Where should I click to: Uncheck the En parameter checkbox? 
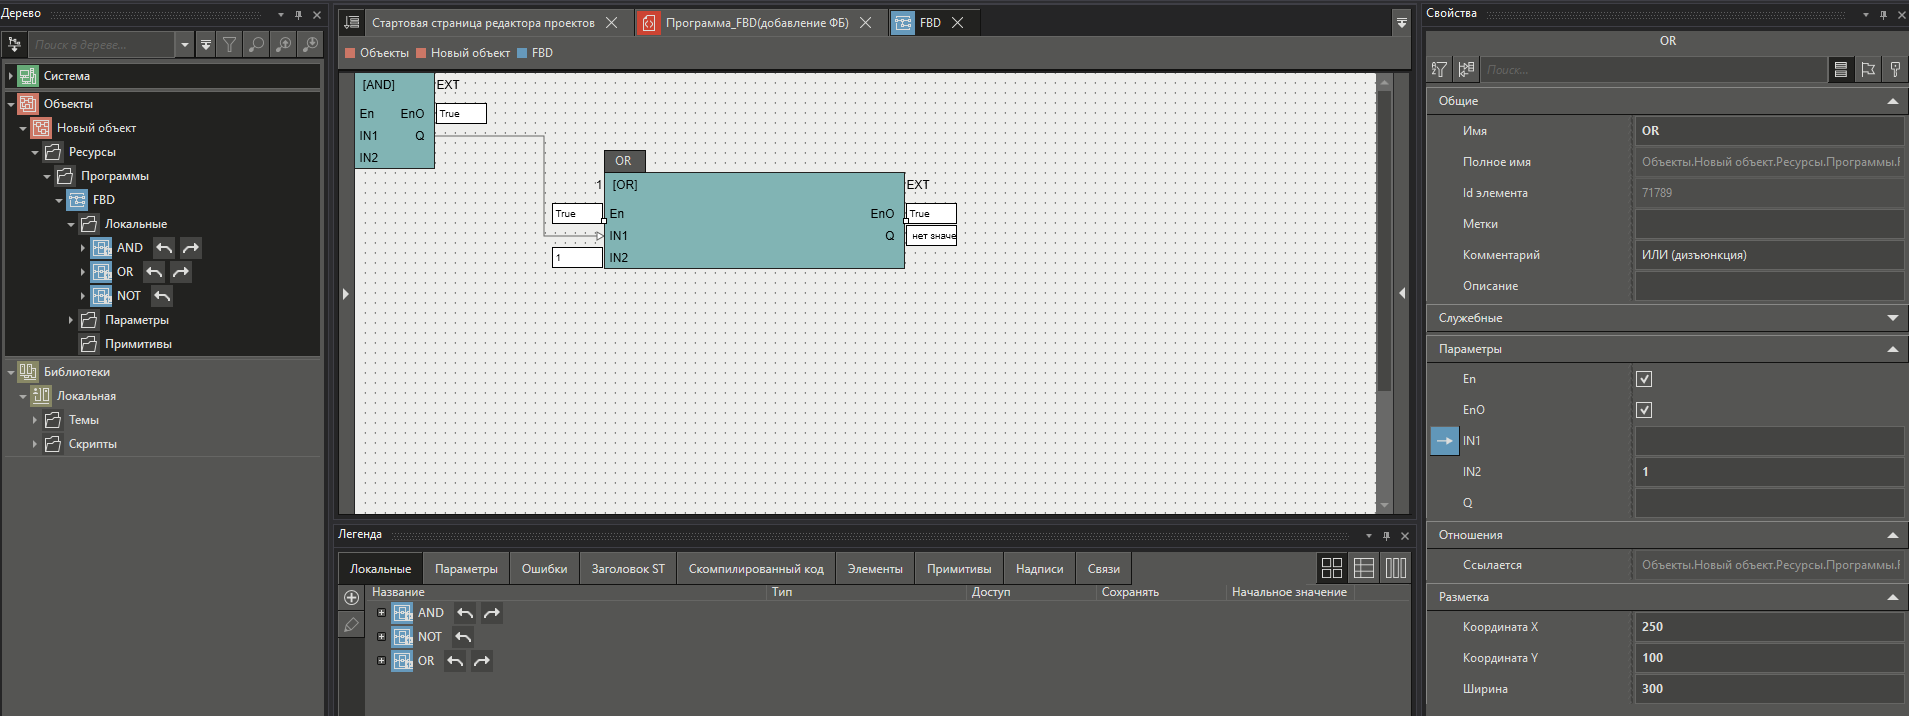tap(1644, 379)
